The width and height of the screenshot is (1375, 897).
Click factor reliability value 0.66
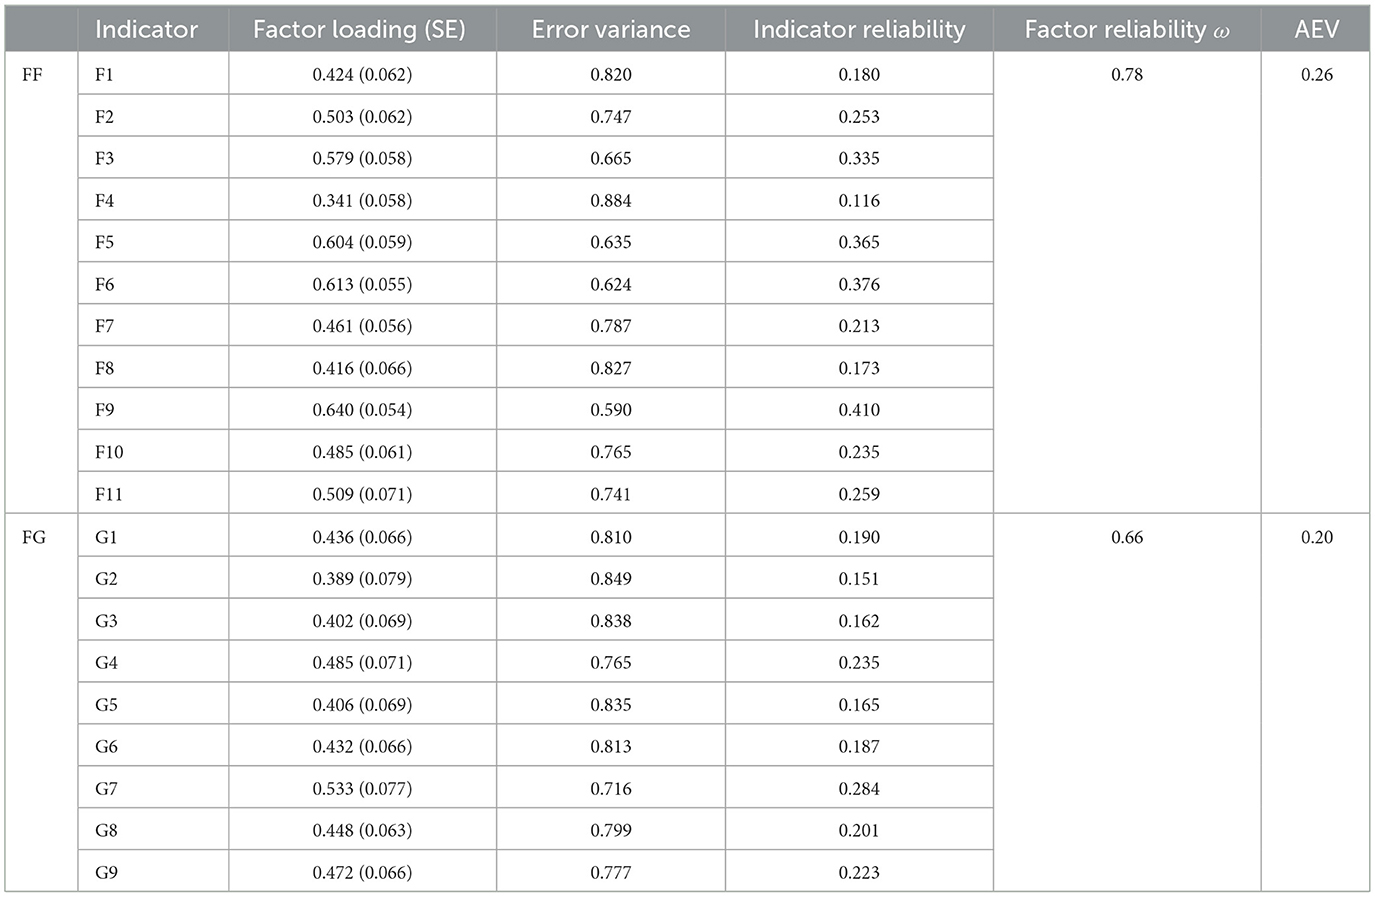[1127, 537]
